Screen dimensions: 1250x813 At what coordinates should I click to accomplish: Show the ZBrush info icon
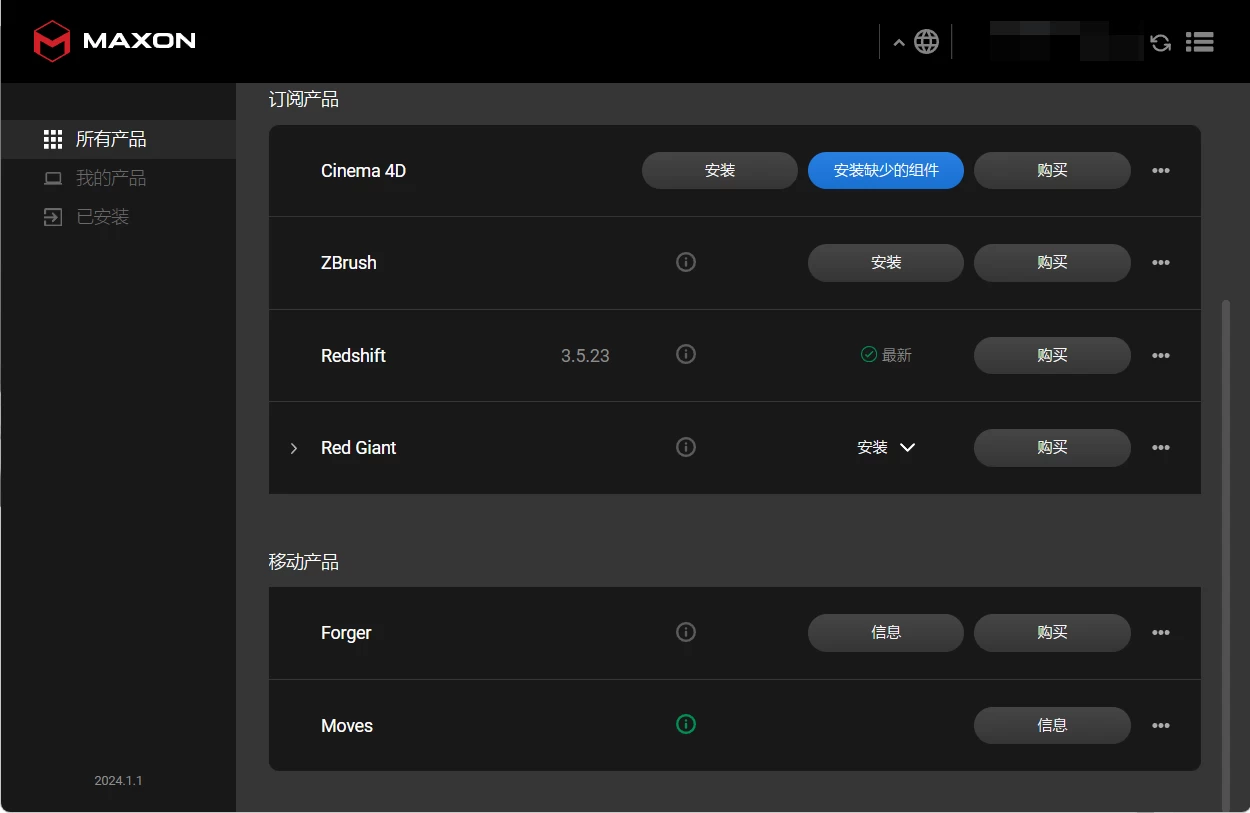[686, 262]
